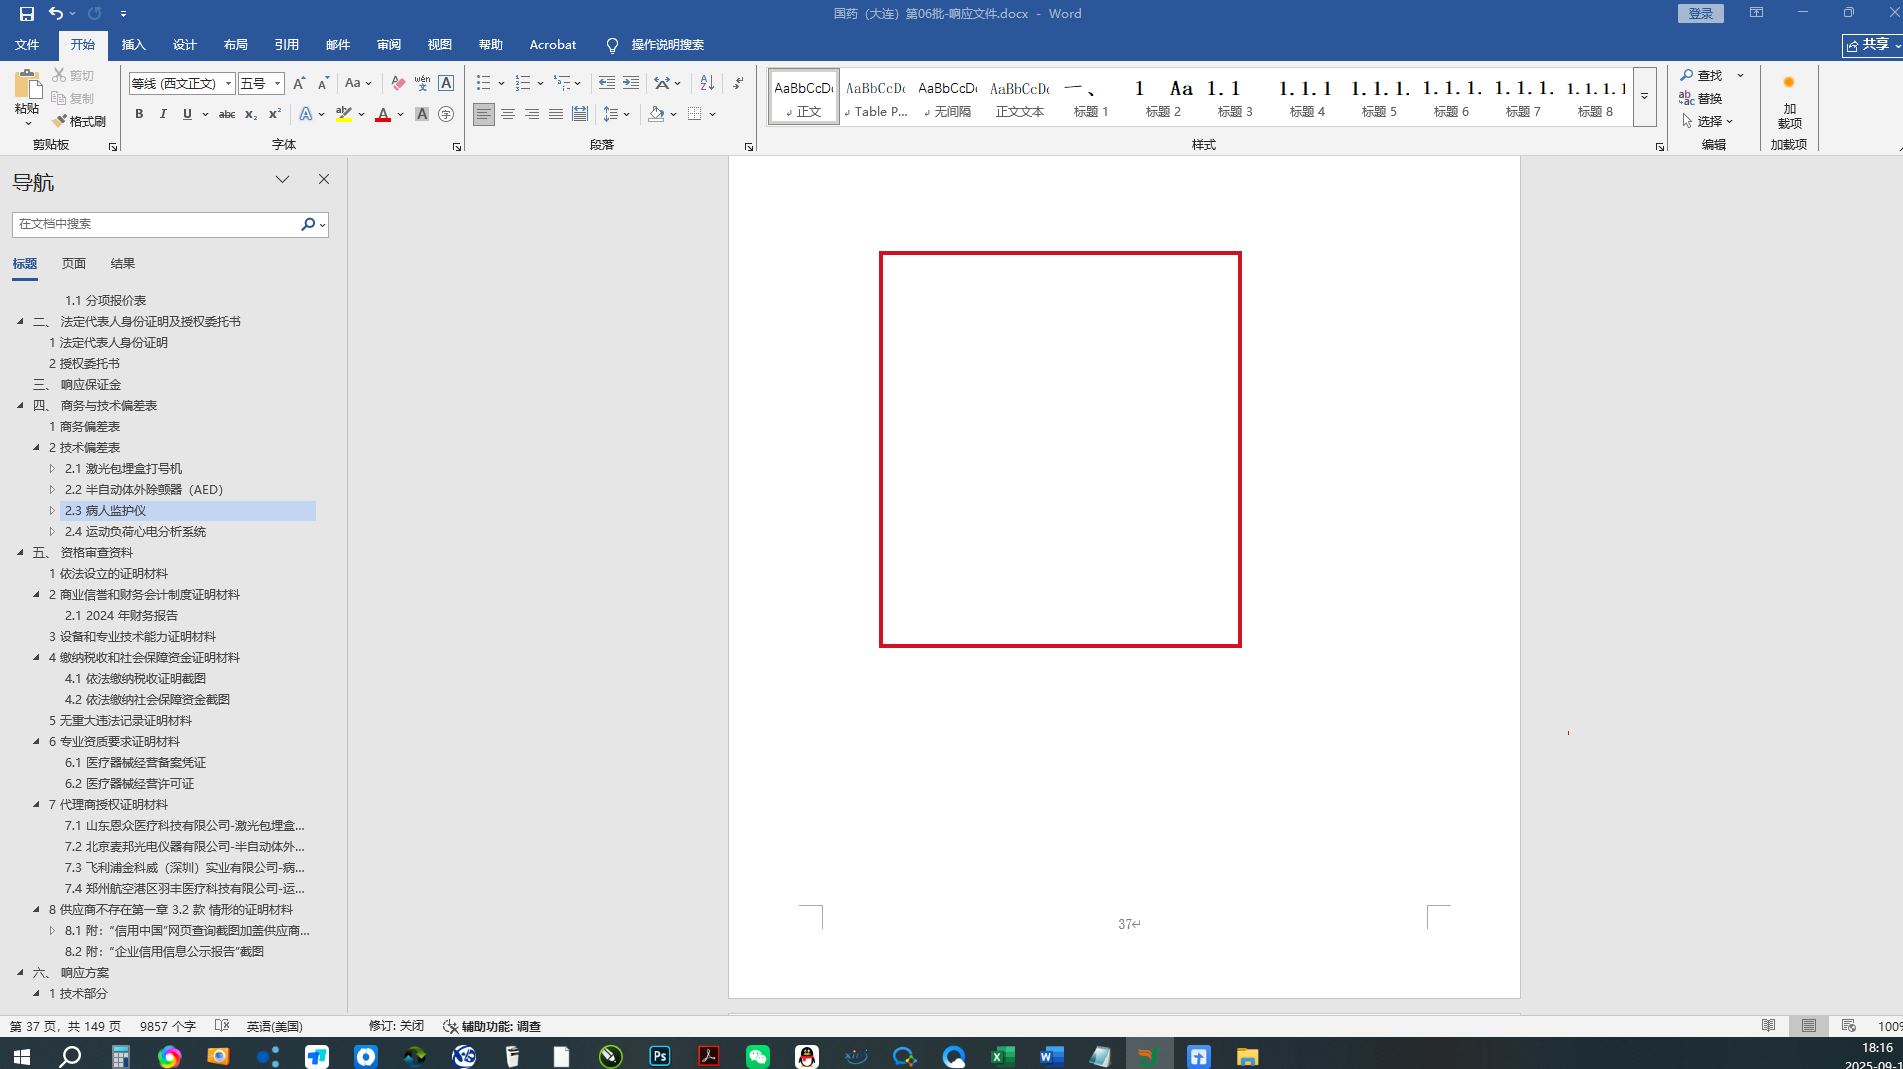The image size is (1903, 1069).
Task: Click the 替换 replace tool
Action: tap(1701, 98)
